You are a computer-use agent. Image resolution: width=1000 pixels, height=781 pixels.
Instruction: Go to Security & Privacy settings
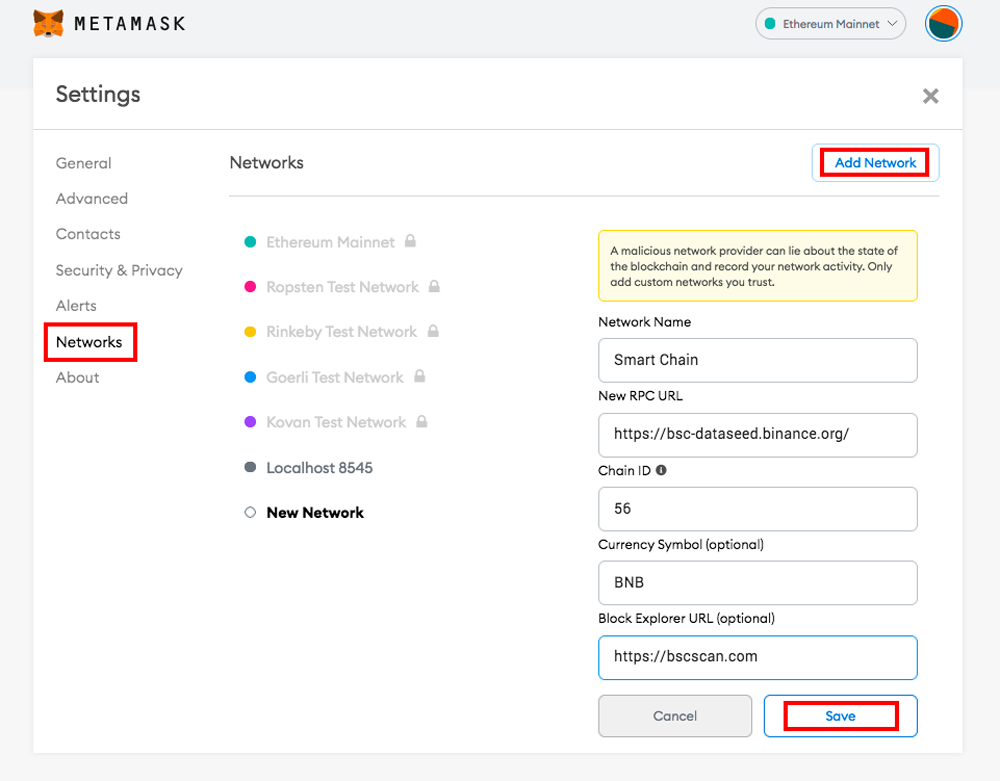(x=119, y=270)
